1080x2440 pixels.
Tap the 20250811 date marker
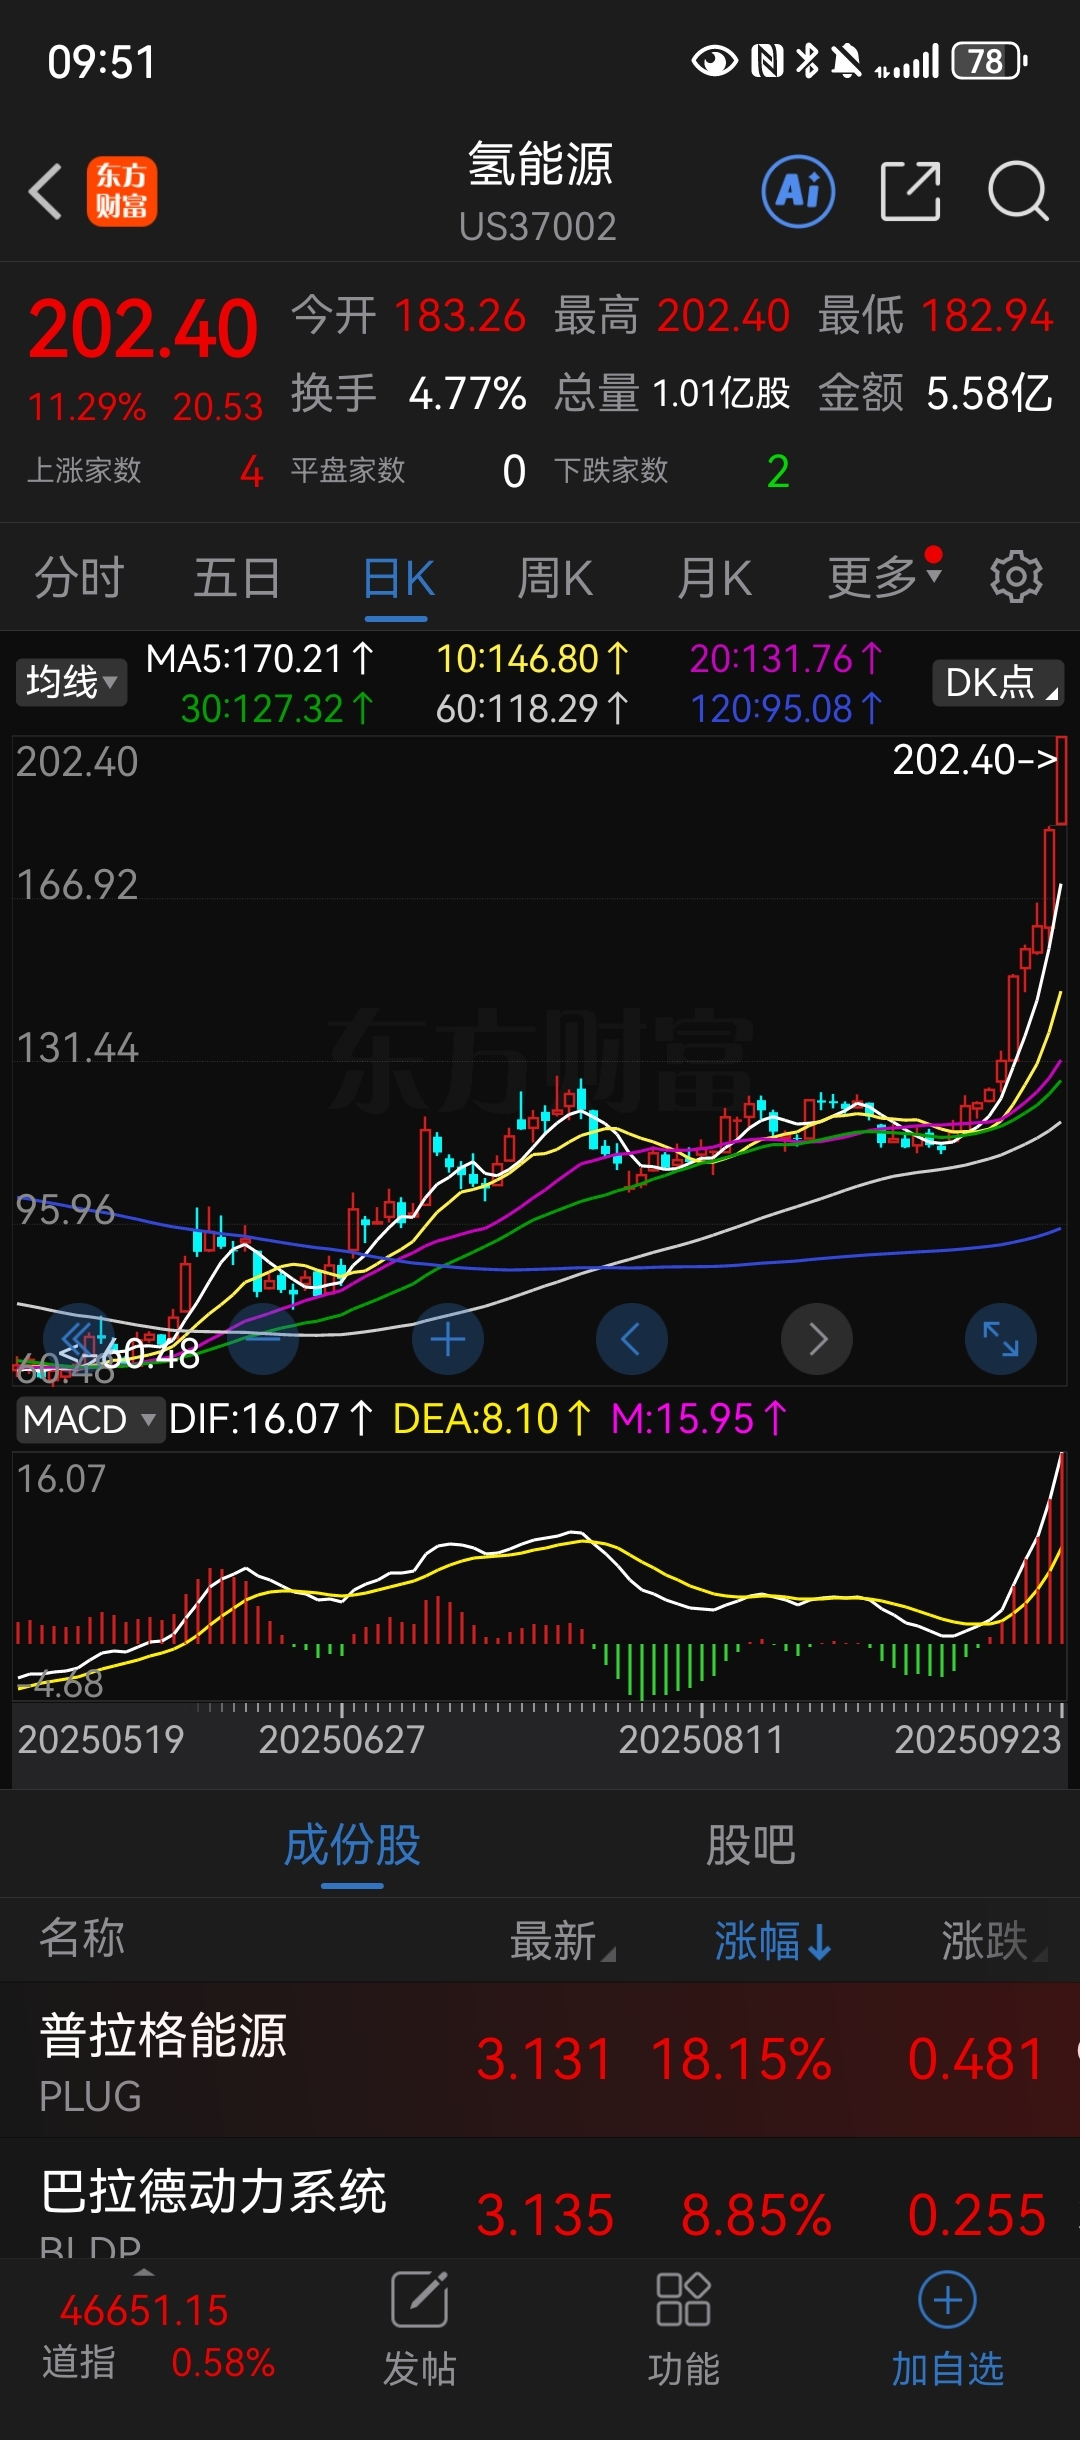[x=700, y=1740]
